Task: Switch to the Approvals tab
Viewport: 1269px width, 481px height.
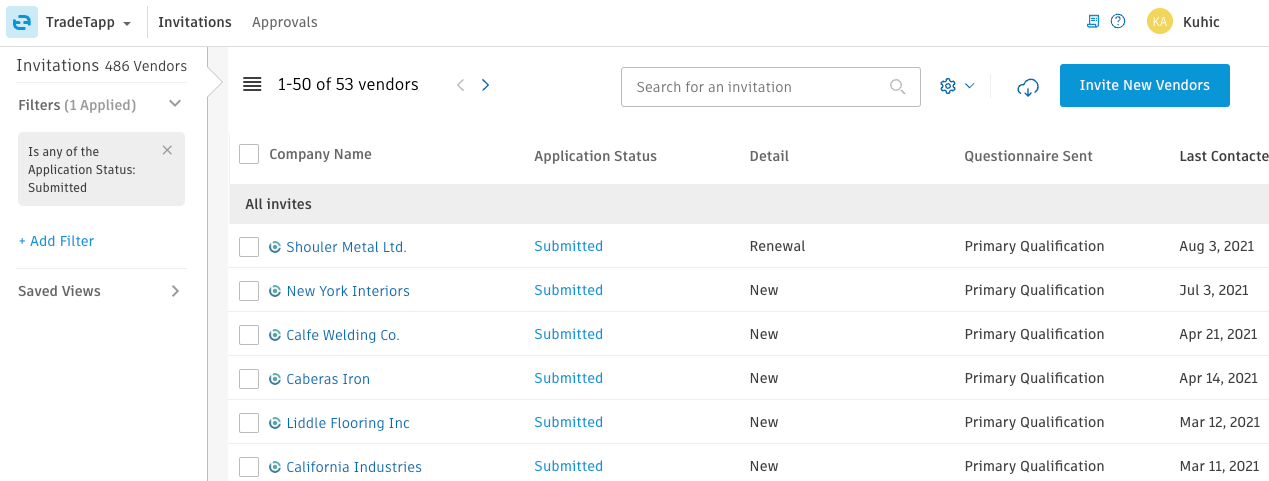Action: (x=285, y=22)
